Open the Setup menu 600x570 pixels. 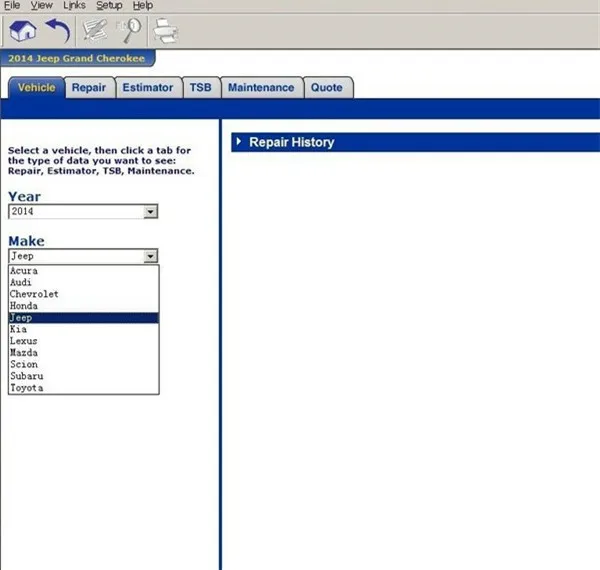109,5
